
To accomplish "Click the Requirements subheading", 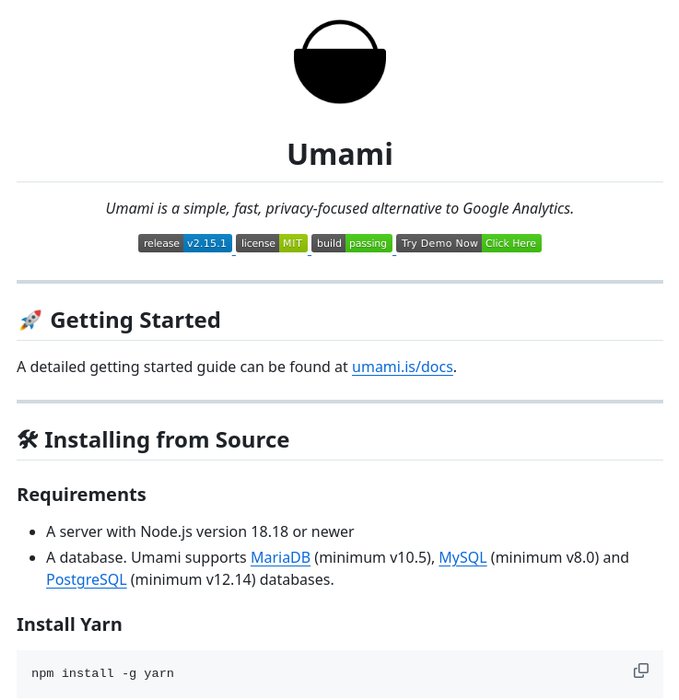I will pyautogui.click(x=81, y=494).
